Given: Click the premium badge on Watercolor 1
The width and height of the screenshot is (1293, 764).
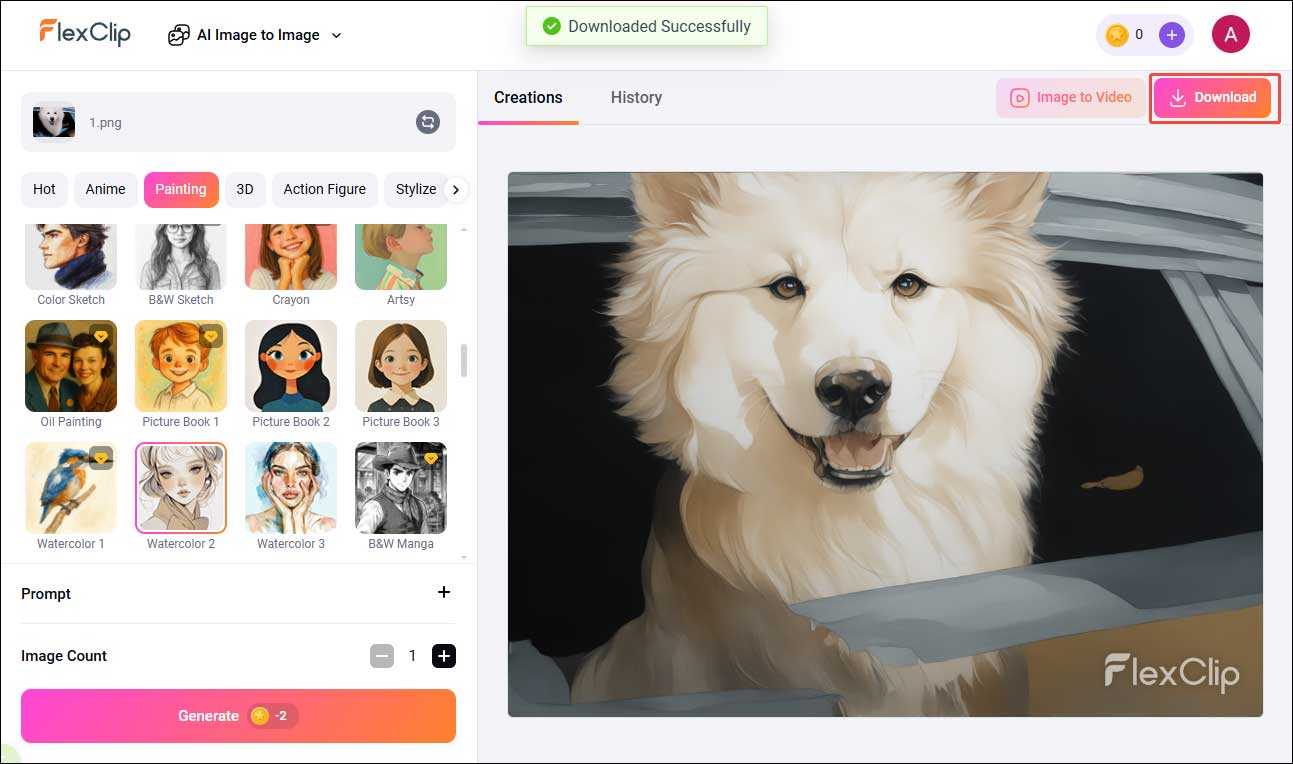Looking at the screenshot, I should [x=101, y=458].
